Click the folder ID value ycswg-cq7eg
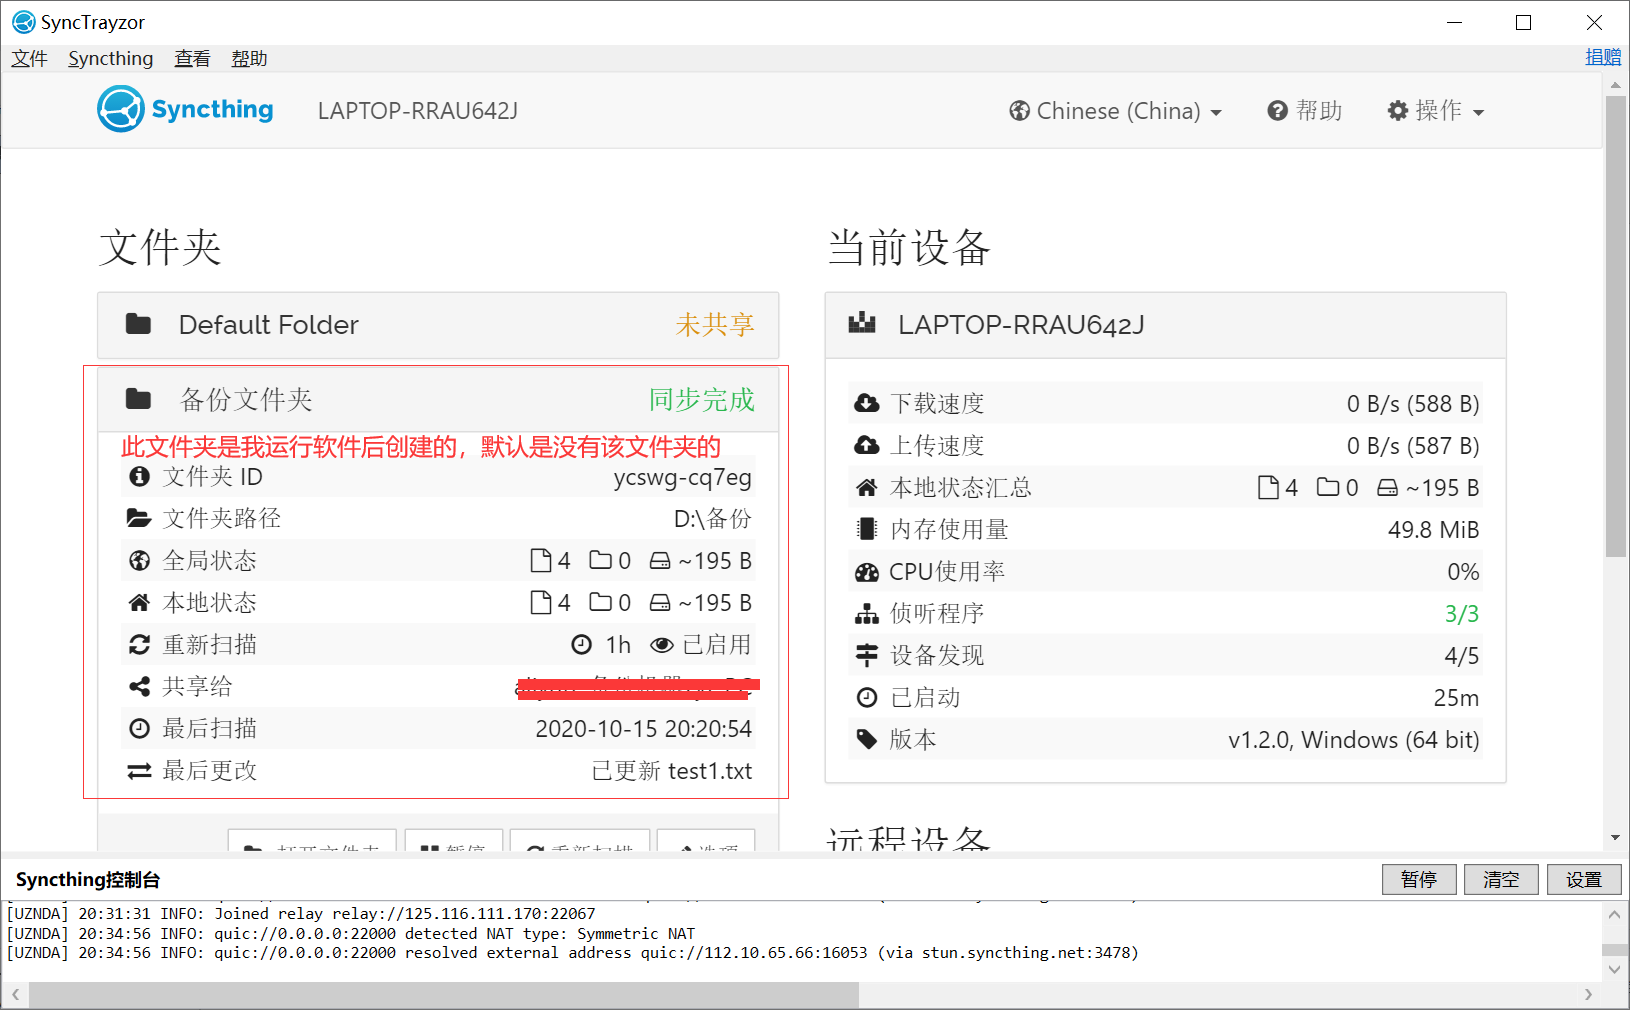Viewport: 1630px width, 1010px height. [x=683, y=477]
